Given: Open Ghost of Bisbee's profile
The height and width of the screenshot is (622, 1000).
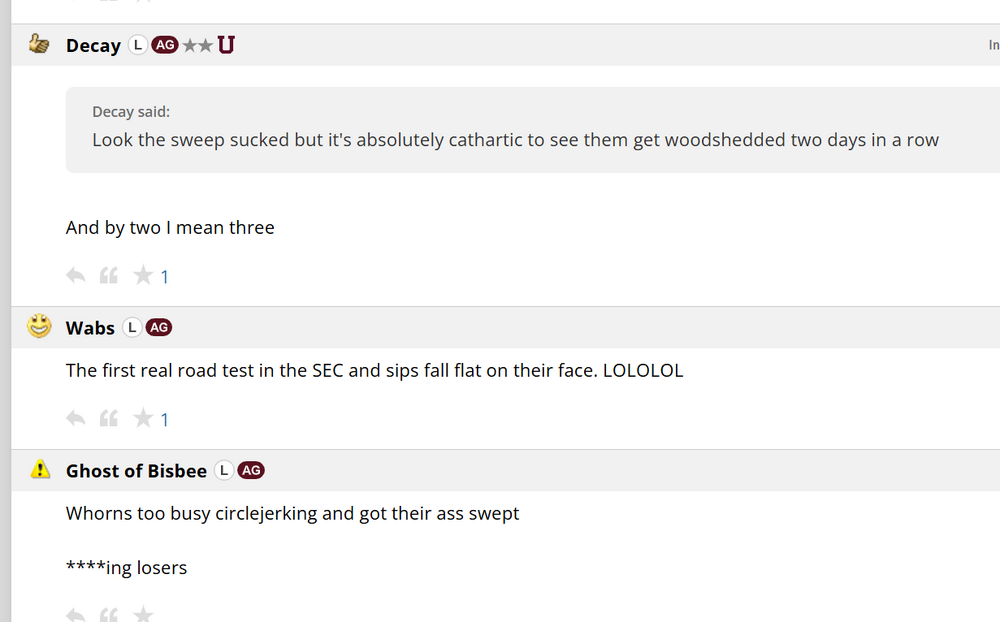Looking at the screenshot, I should click(136, 471).
